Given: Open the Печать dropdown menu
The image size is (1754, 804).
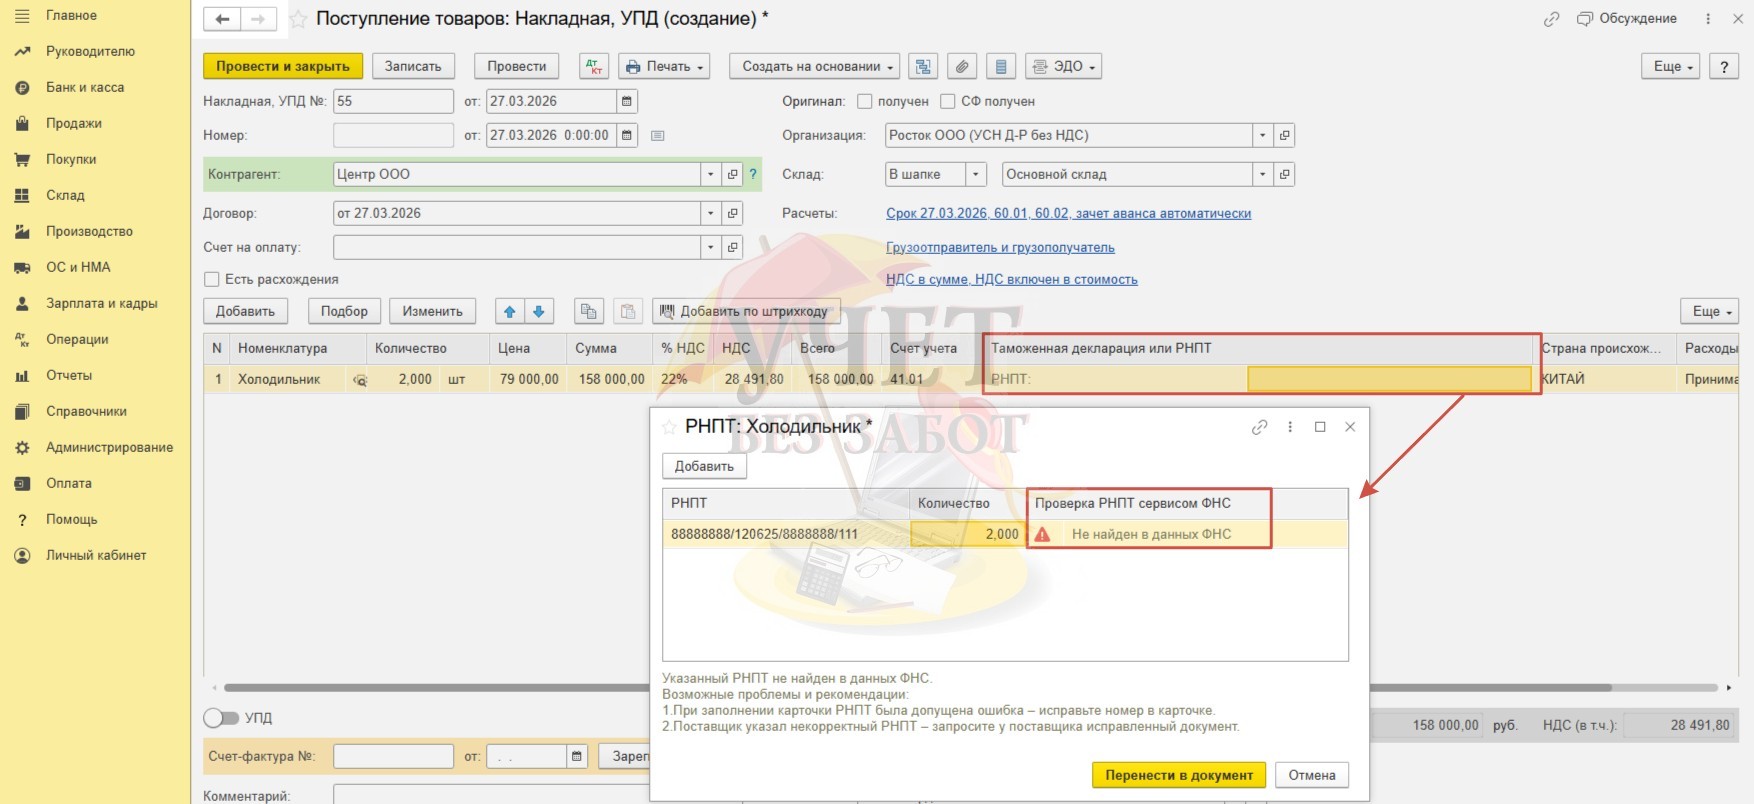Looking at the screenshot, I should click(x=664, y=66).
